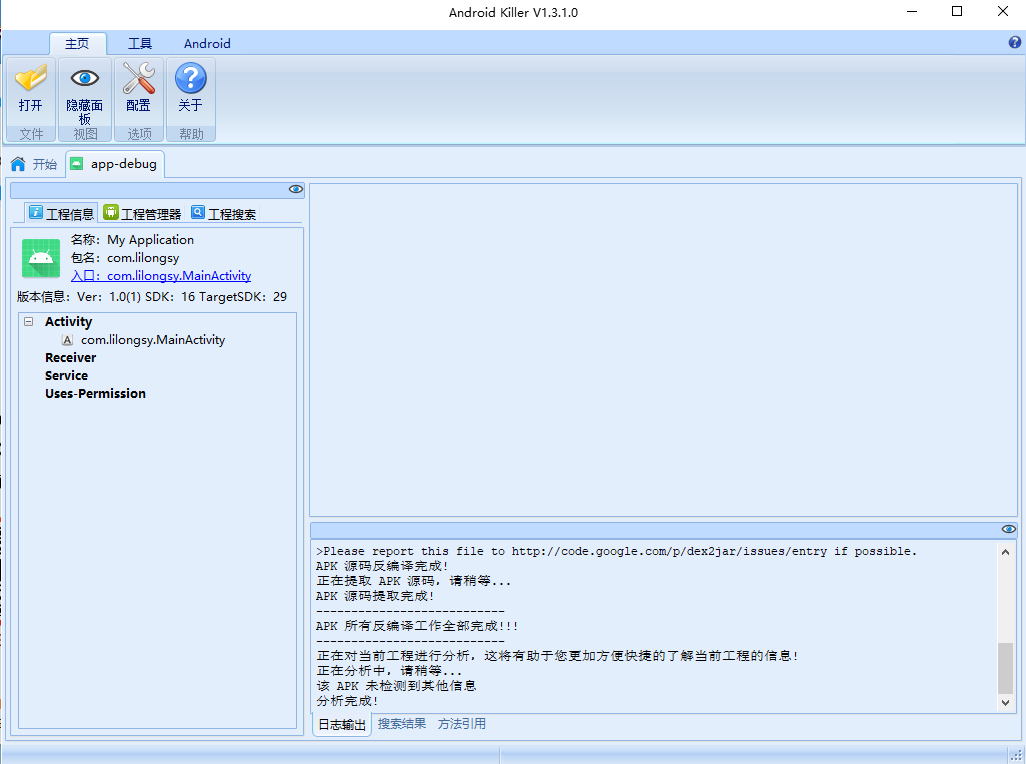
Task: Click the blue help question mark icon
Action: pyautogui.click(x=1016, y=43)
